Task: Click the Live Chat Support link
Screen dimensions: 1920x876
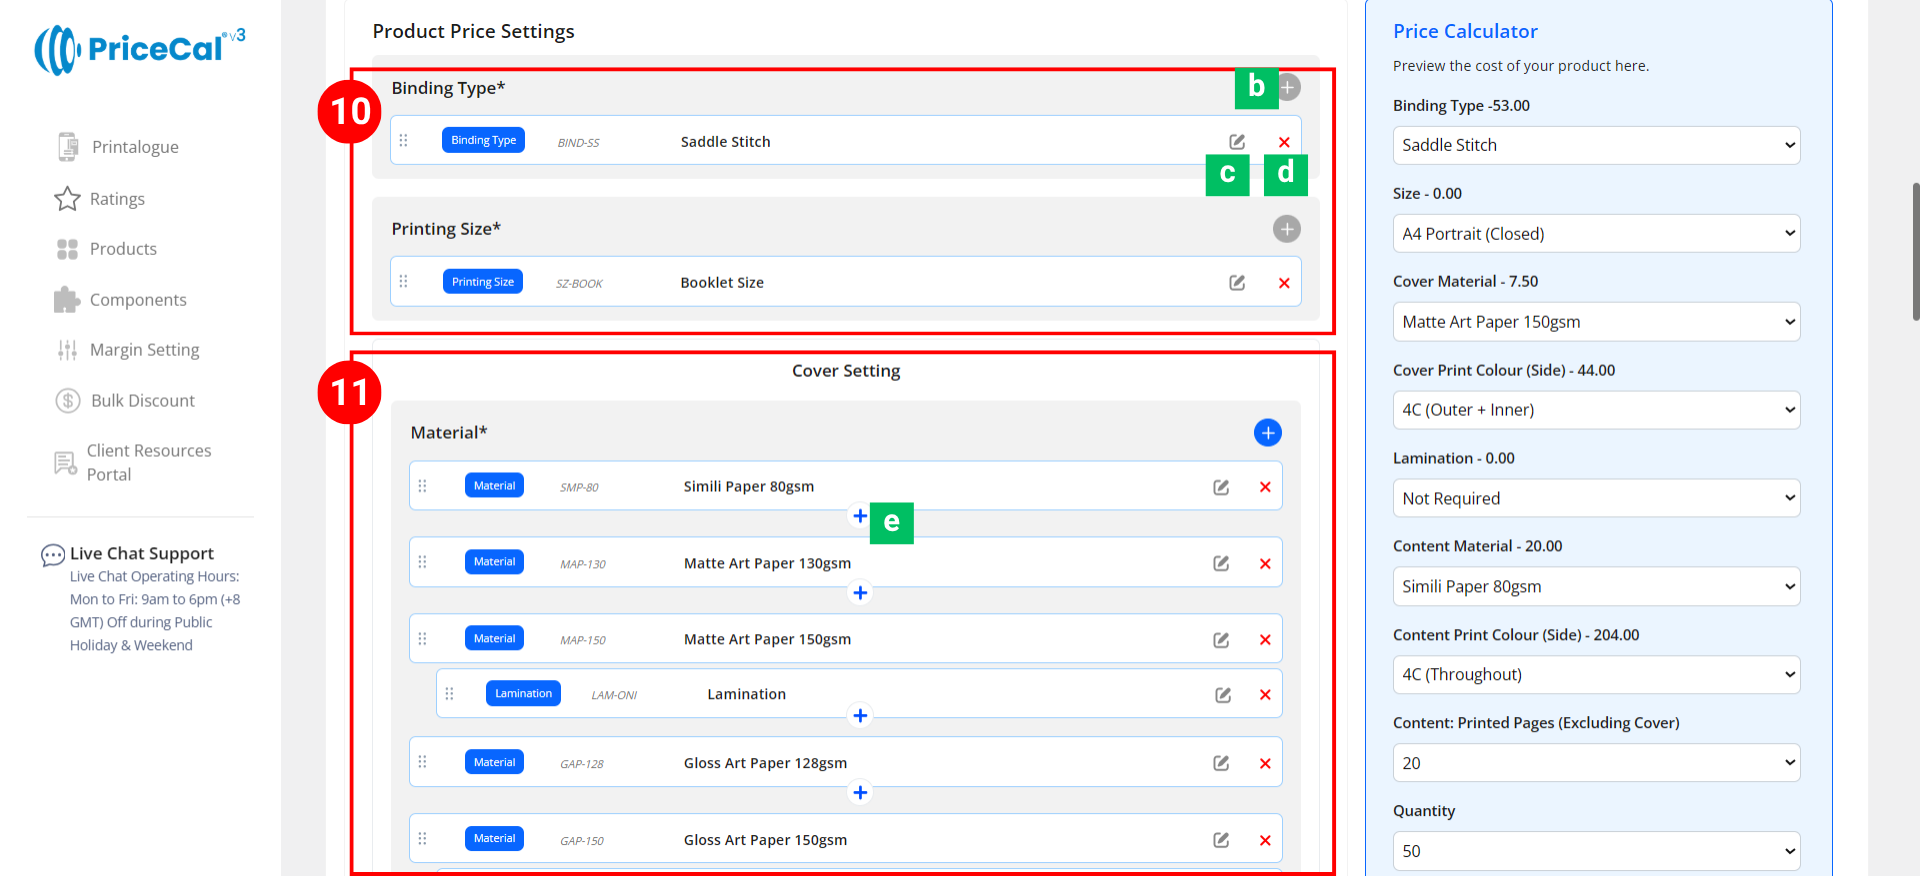Action: pyautogui.click(x=141, y=553)
